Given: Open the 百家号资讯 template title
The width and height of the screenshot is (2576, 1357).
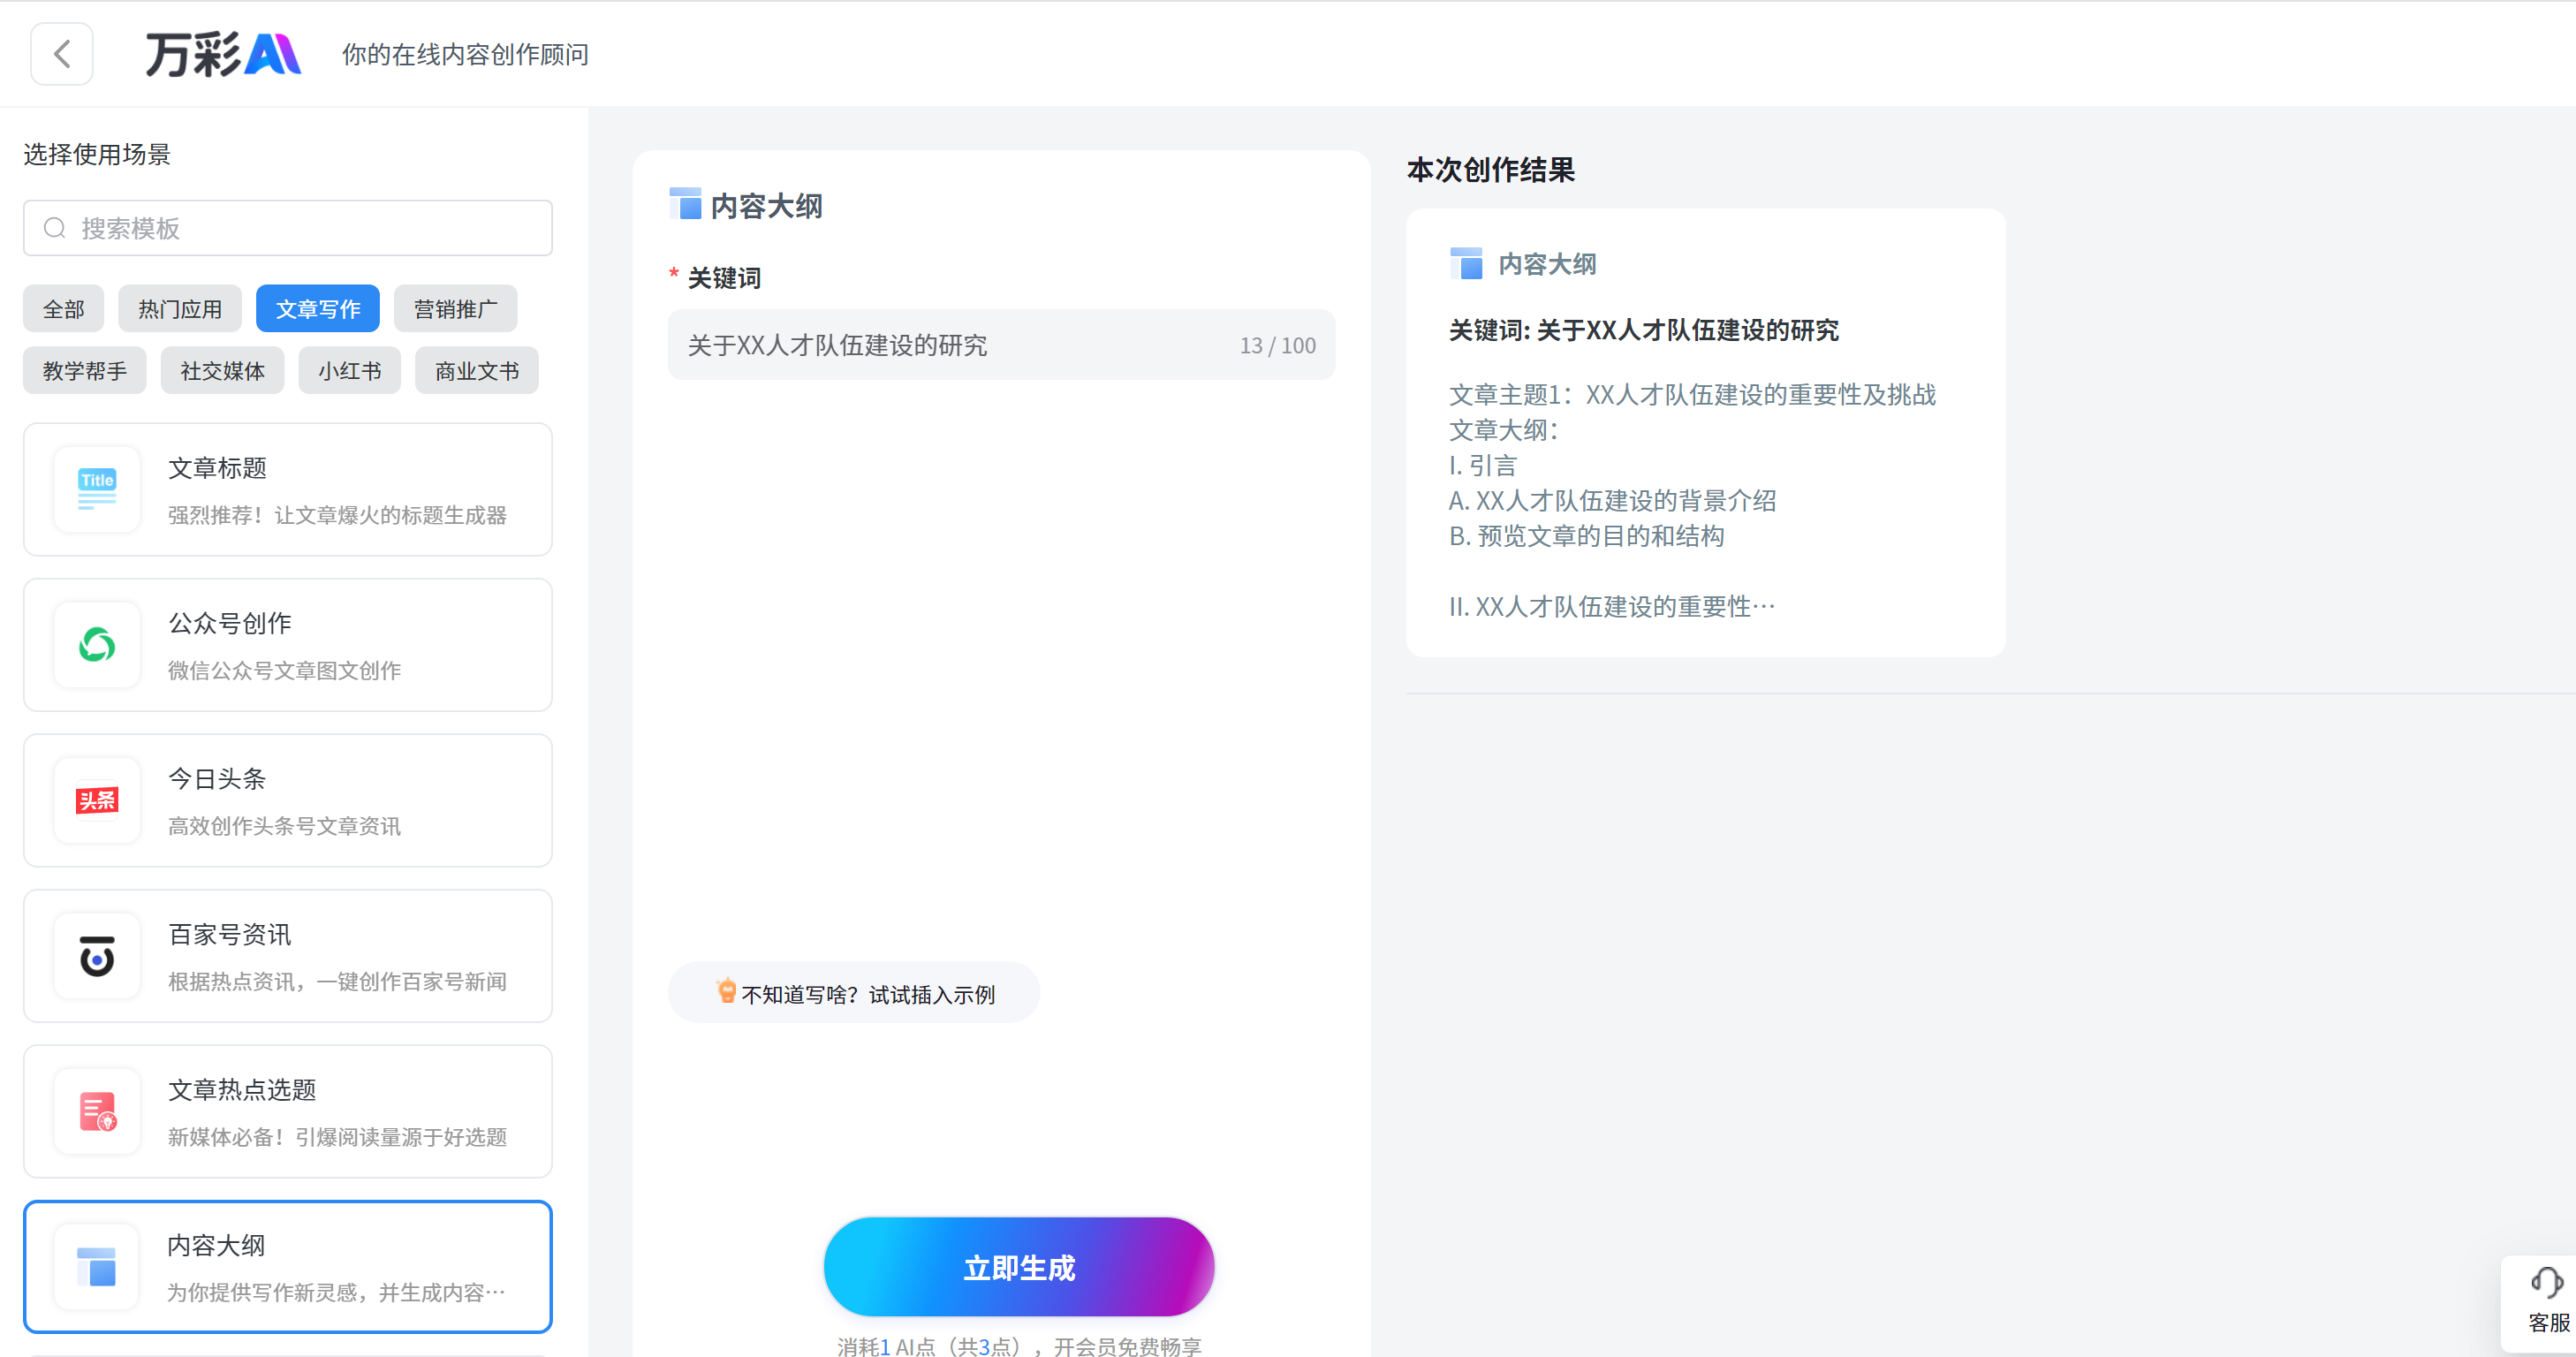Looking at the screenshot, I should pos(230,934).
